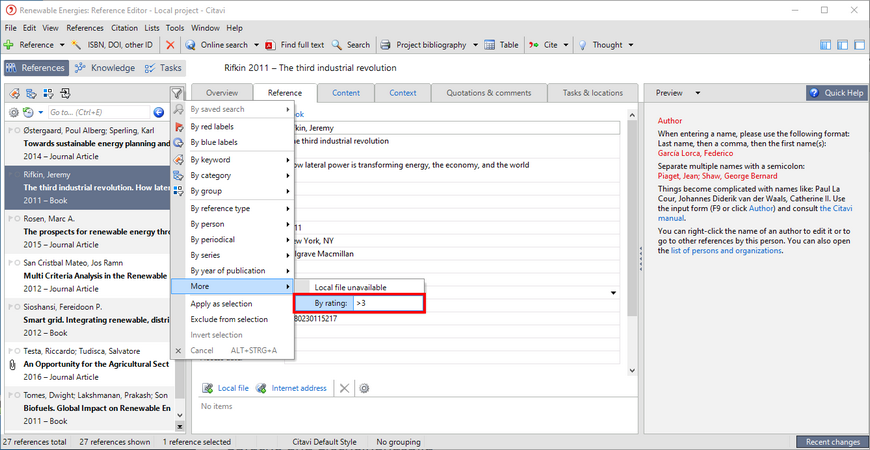Click the categories icon above reference list
Screen dimensions: 870x450
(x=31, y=93)
